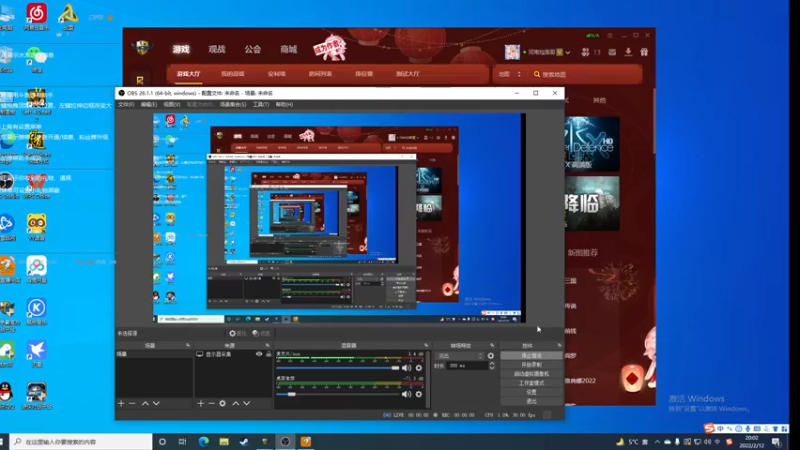This screenshot has width=800, height=450.
Task: Open the scene transition properties gear
Action: point(491,356)
